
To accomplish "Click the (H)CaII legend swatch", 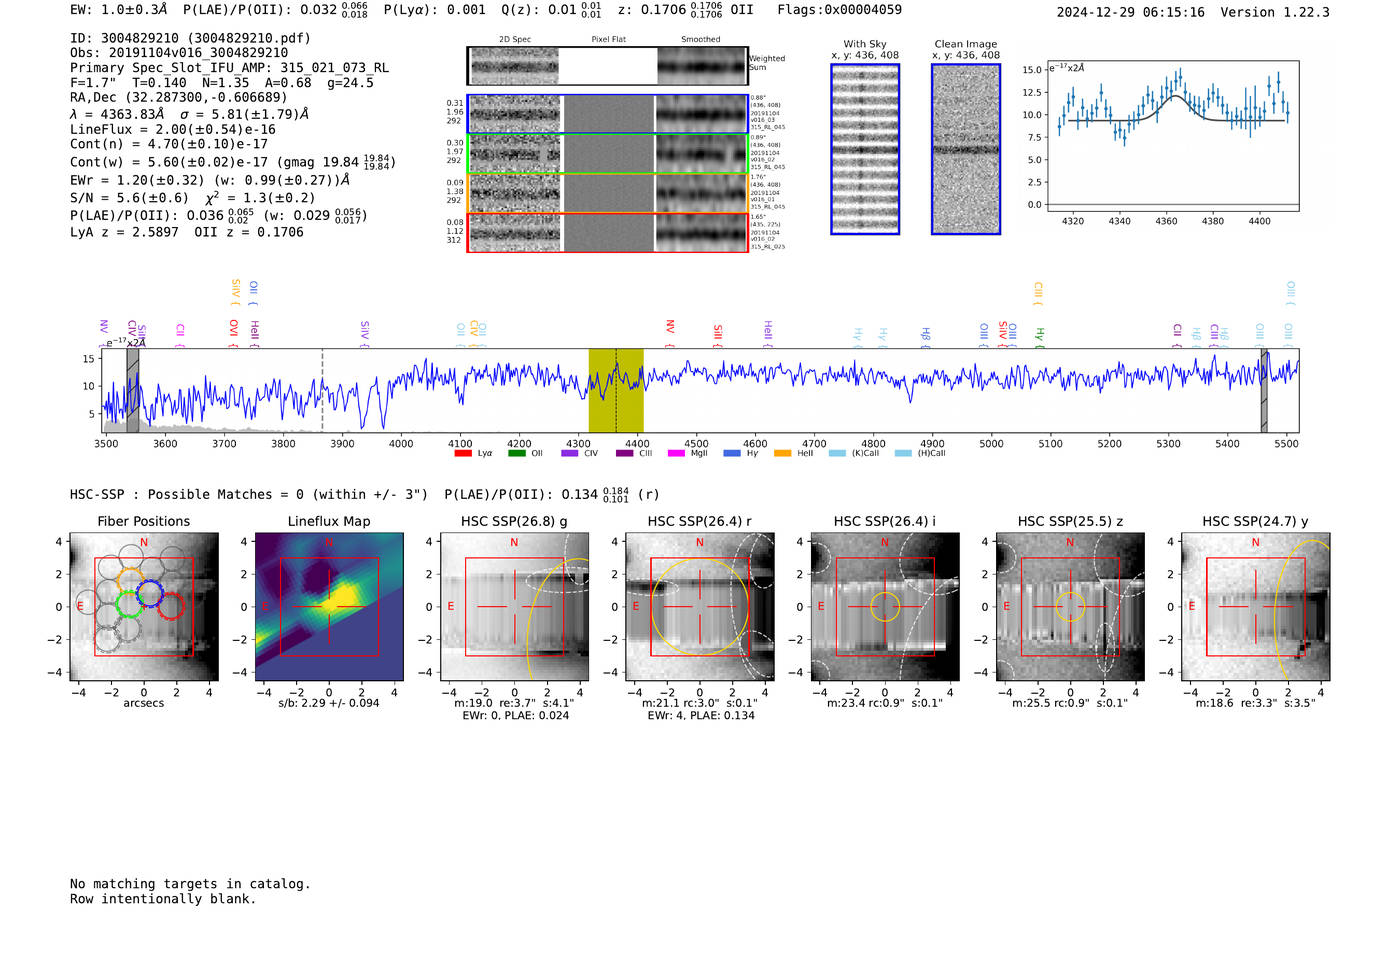I will tap(903, 453).
